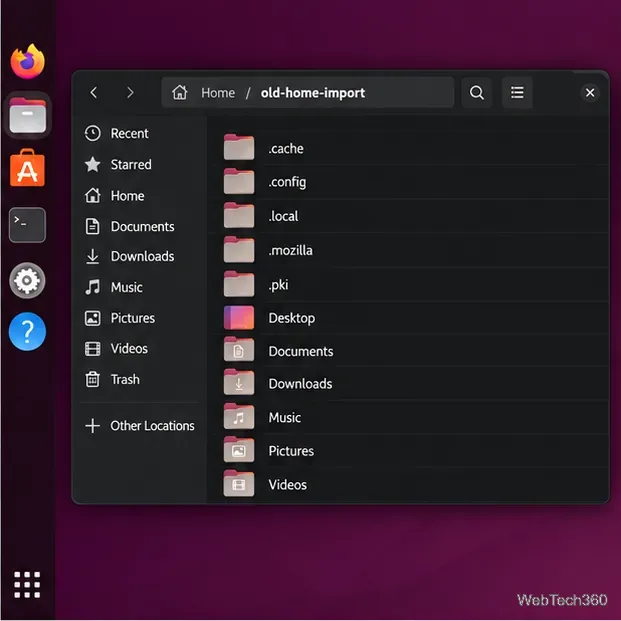The width and height of the screenshot is (621, 621).
Task: Select the ".config" file name
Action: point(287,182)
